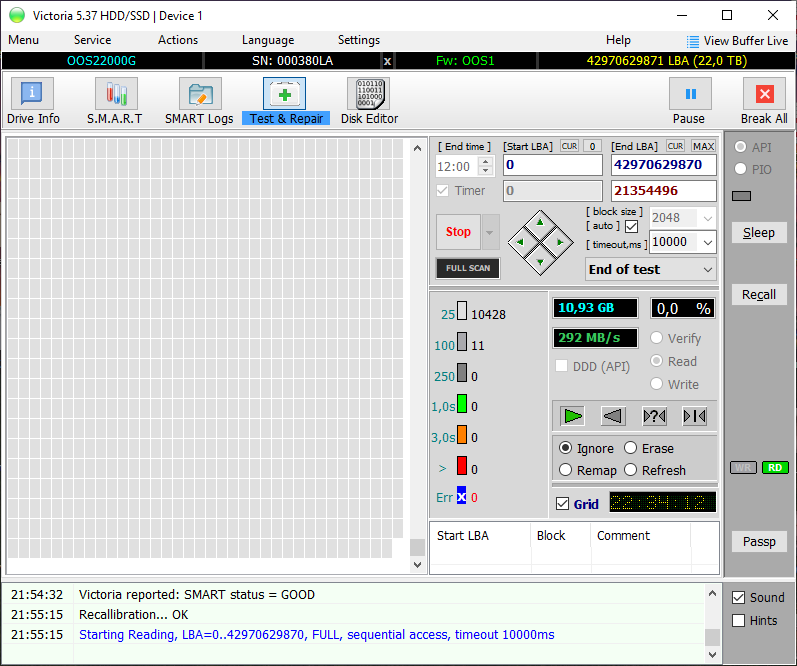This screenshot has width=797, height=666.
Task: Open the Settings menu
Action: pos(359,40)
